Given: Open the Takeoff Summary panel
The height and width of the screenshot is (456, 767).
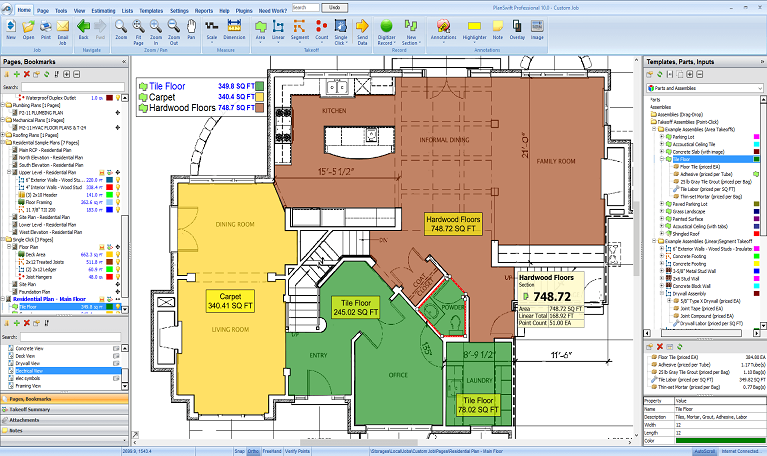Looking at the screenshot, I should click(x=65, y=410).
